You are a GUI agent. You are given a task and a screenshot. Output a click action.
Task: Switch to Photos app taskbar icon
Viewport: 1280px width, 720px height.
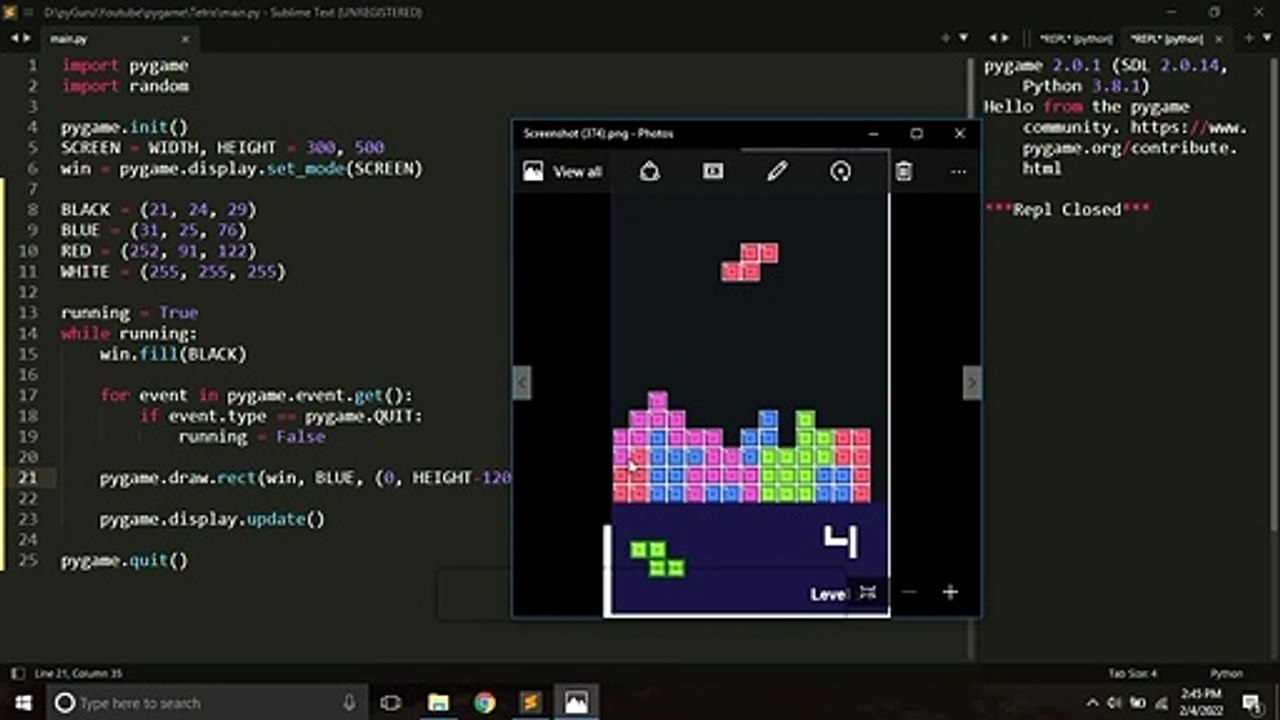(x=576, y=703)
